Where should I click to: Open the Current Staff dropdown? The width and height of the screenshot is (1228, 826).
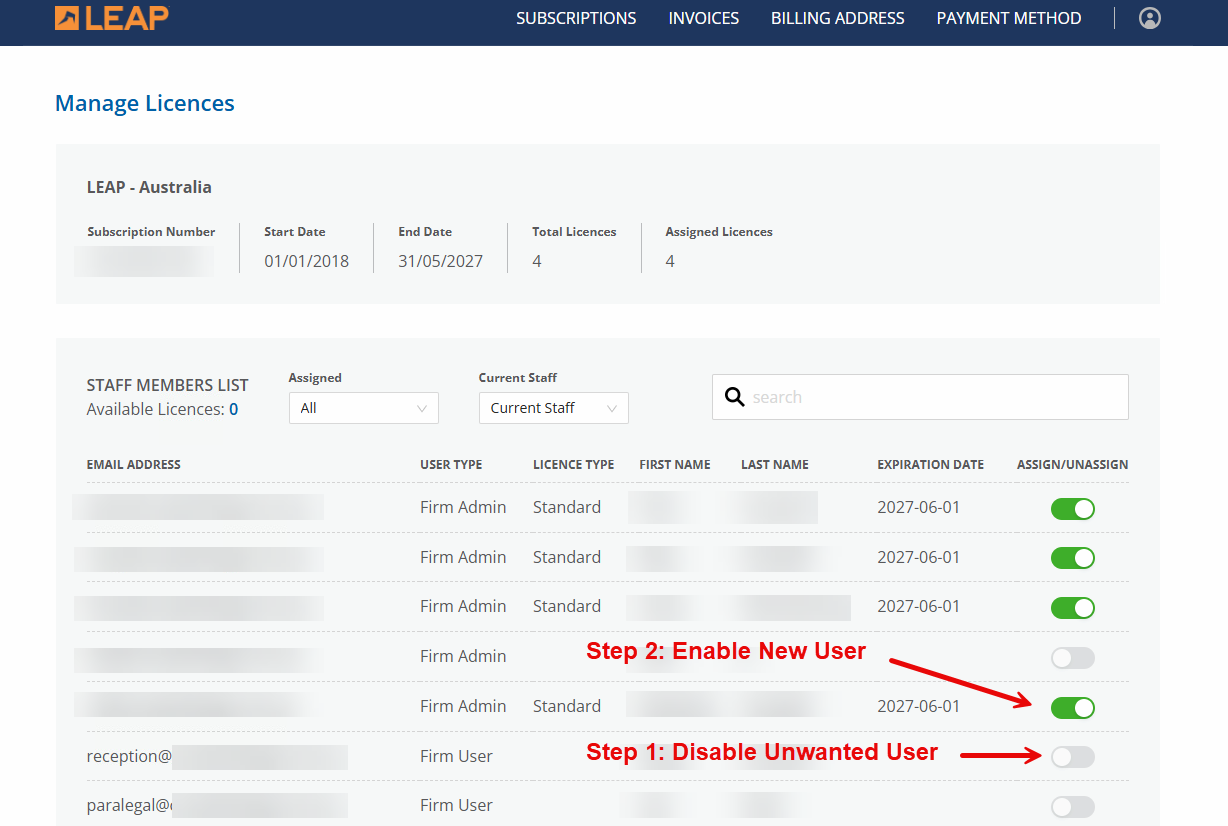pos(553,408)
